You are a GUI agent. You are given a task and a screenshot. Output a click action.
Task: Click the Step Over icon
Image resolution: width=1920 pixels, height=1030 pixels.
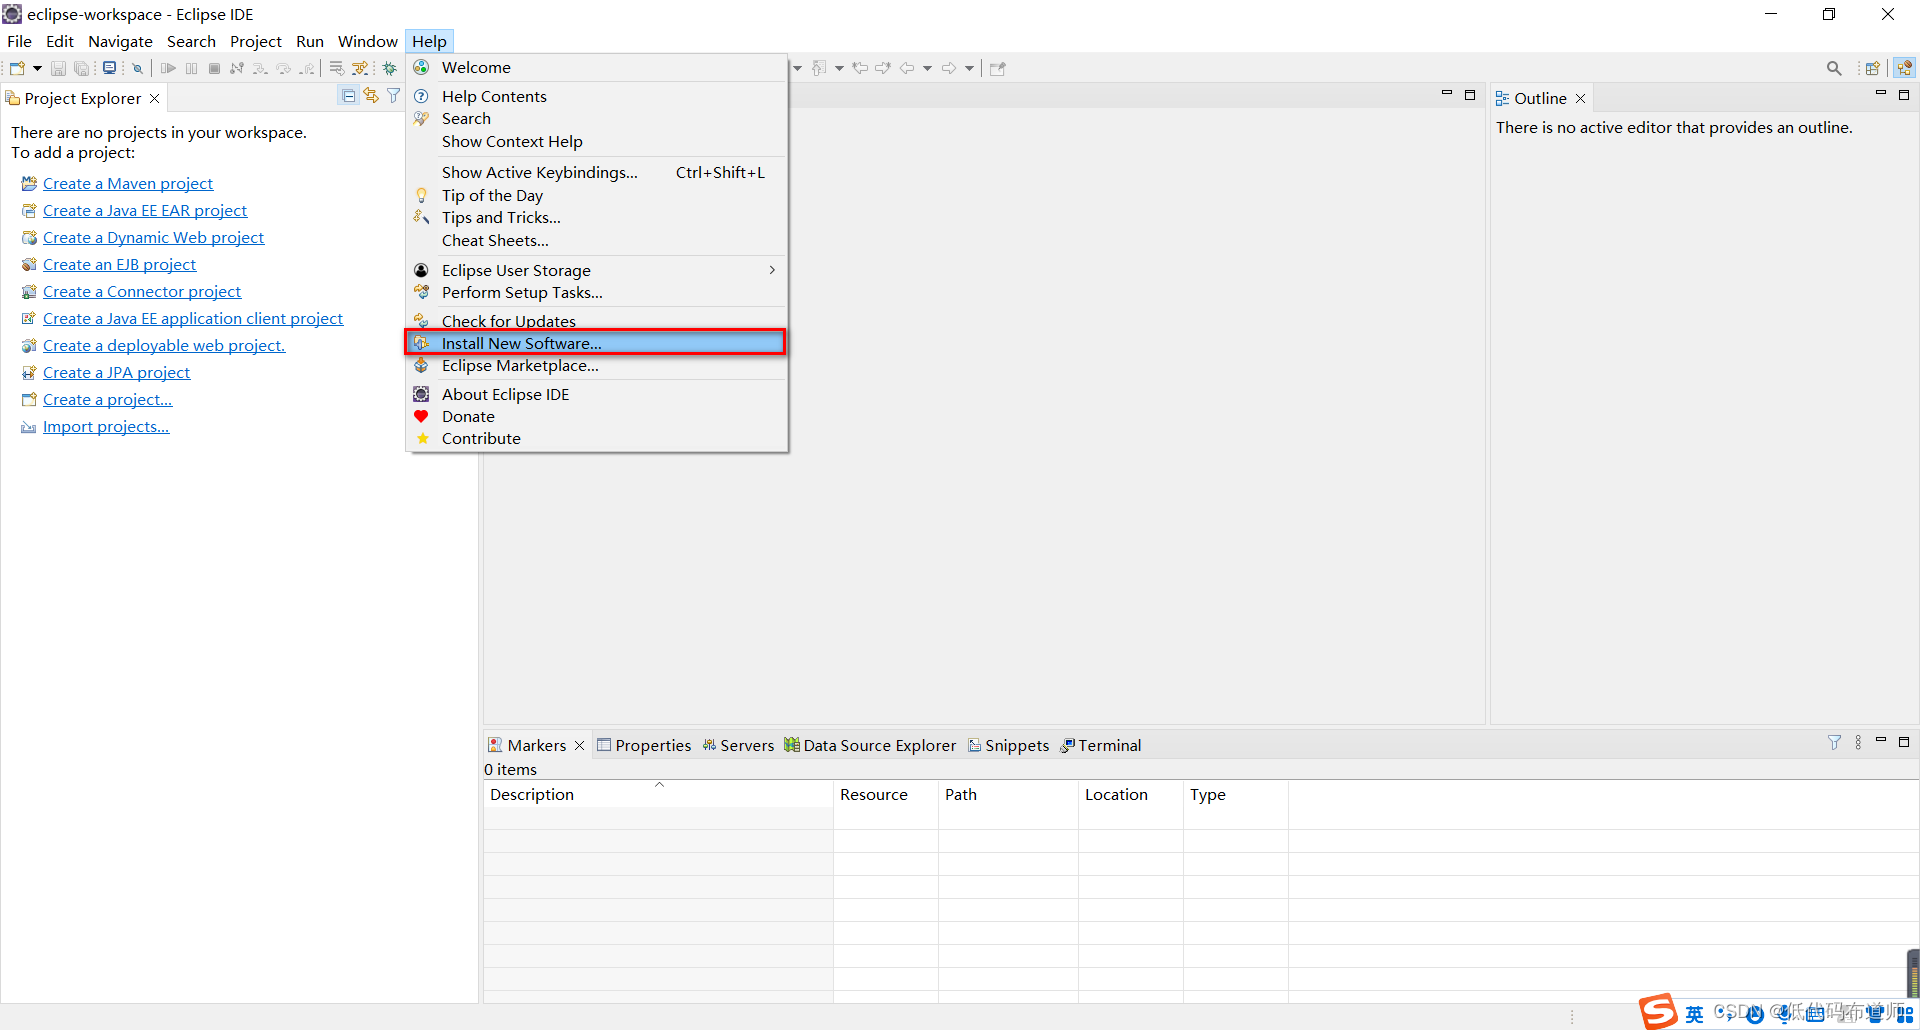(x=283, y=68)
